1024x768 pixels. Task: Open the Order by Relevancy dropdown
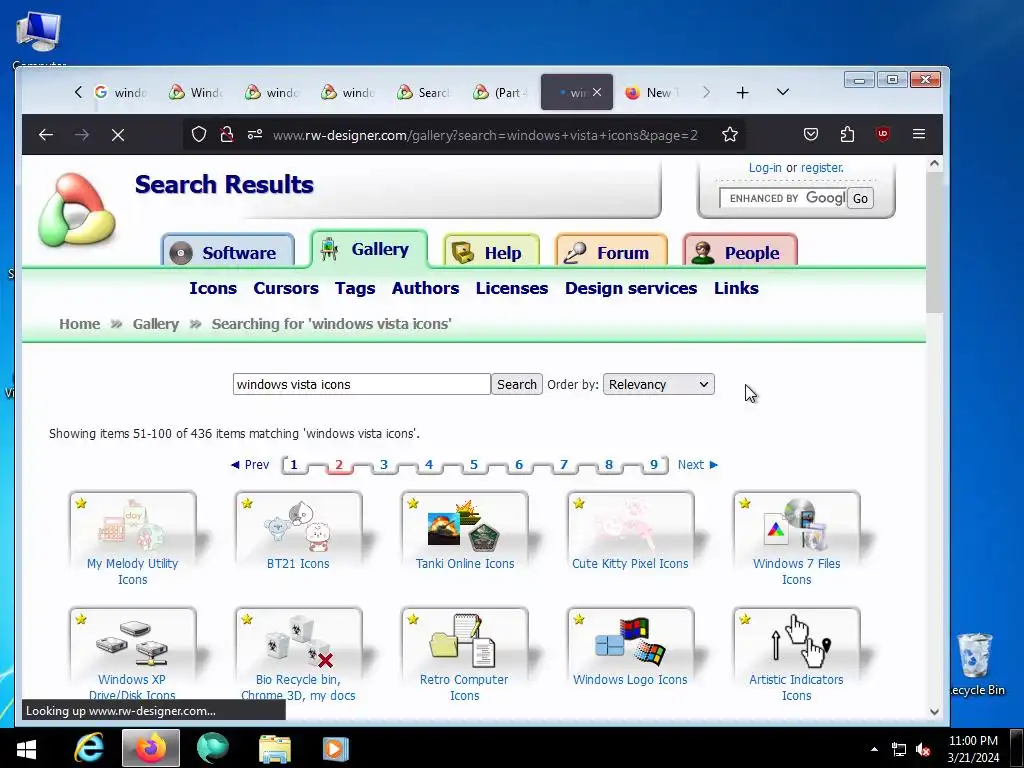pos(658,385)
